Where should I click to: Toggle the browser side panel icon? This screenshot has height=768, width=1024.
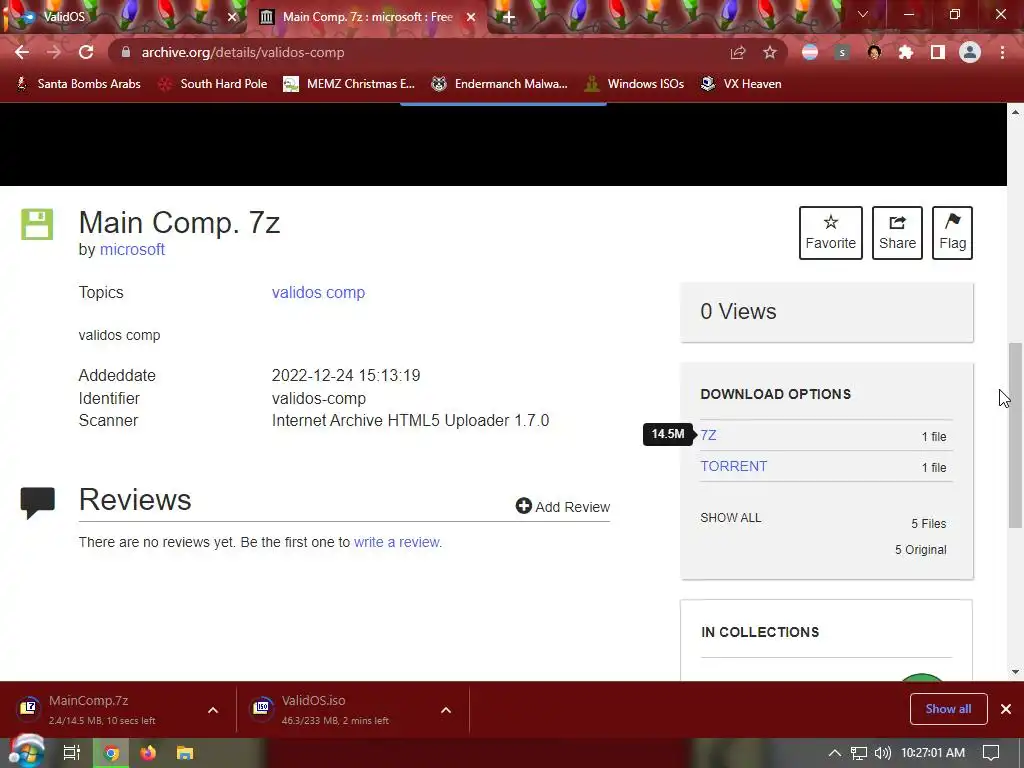pos(938,52)
